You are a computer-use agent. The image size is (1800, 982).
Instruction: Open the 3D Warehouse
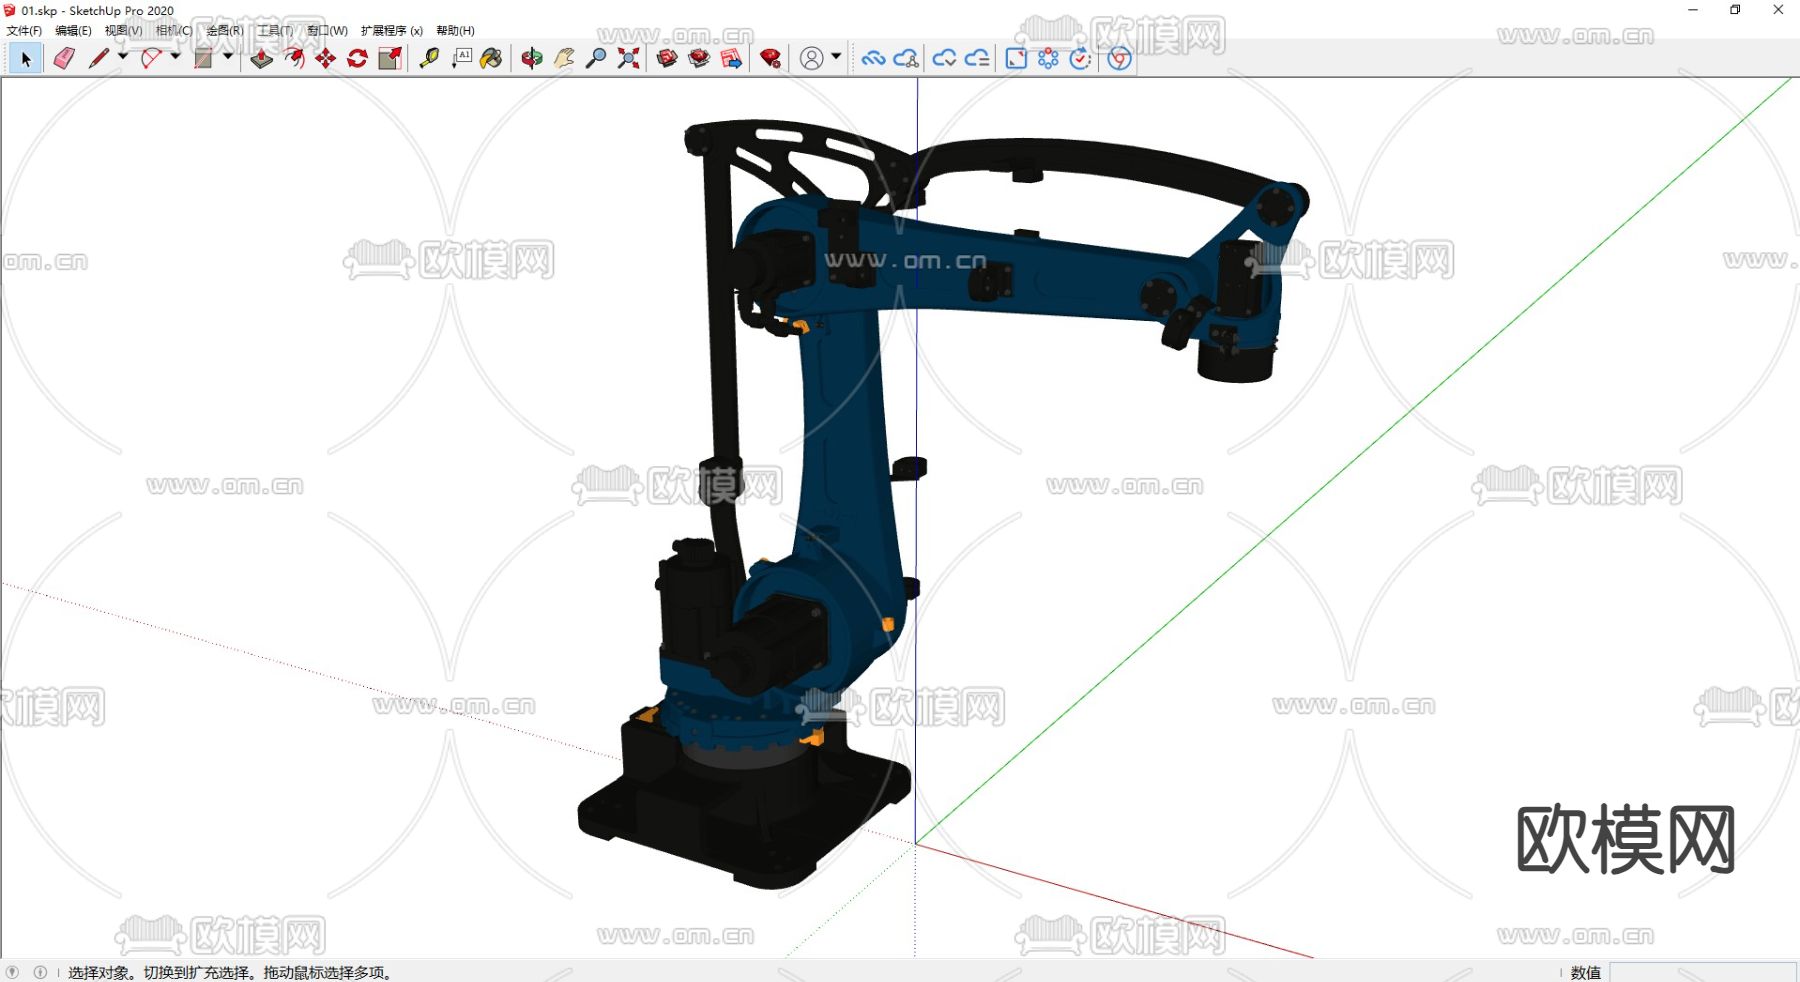[667, 59]
